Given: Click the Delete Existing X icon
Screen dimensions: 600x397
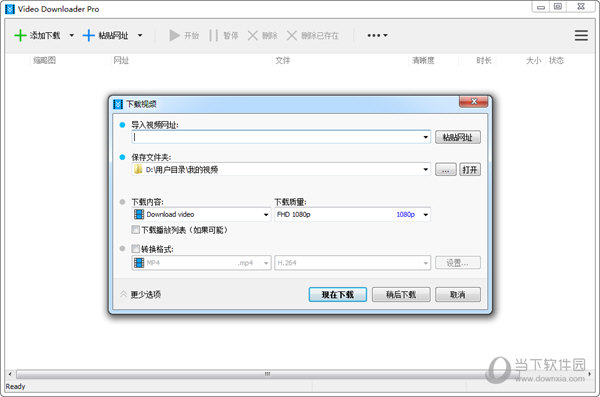Looking at the screenshot, I should tap(292, 35).
